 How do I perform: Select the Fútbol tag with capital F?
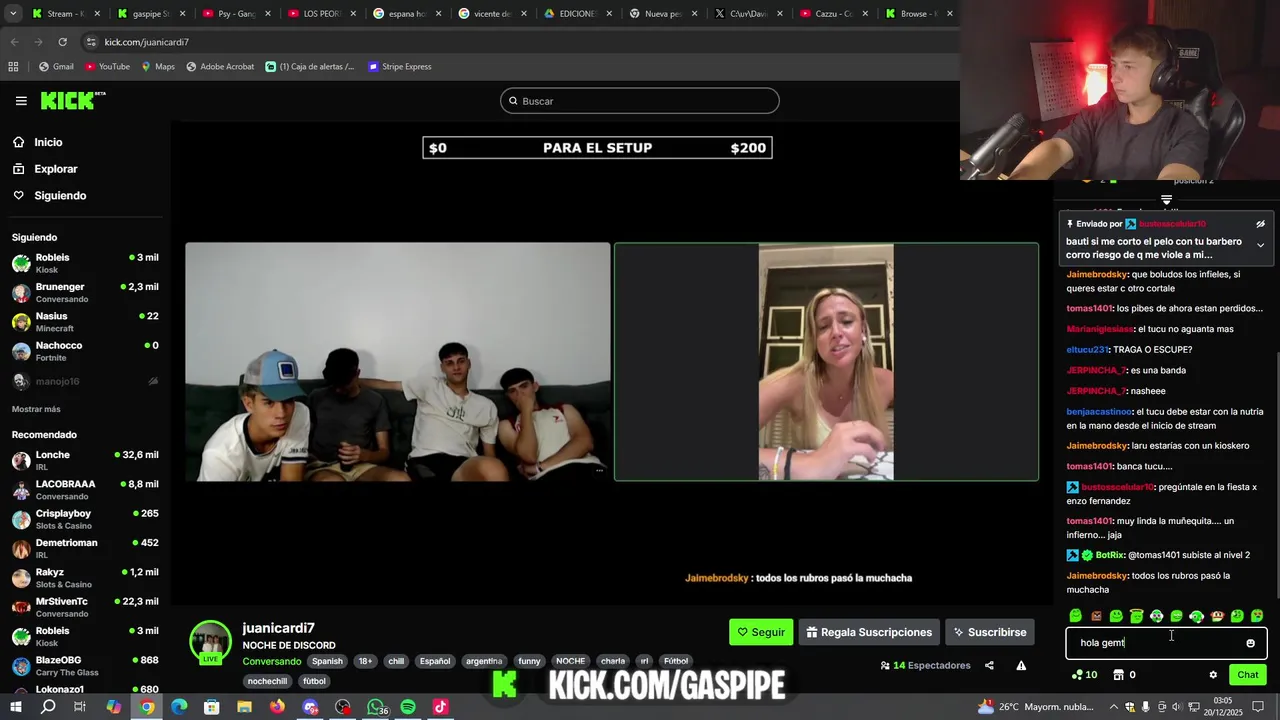point(676,661)
